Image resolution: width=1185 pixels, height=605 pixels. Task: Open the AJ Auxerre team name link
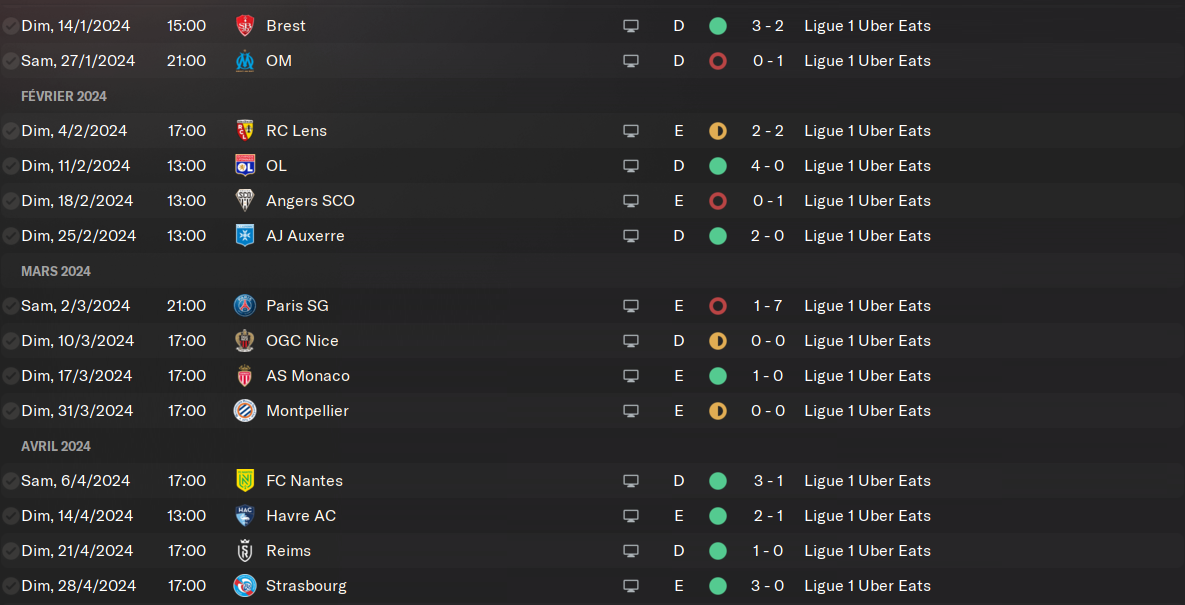click(x=305, y=236)
